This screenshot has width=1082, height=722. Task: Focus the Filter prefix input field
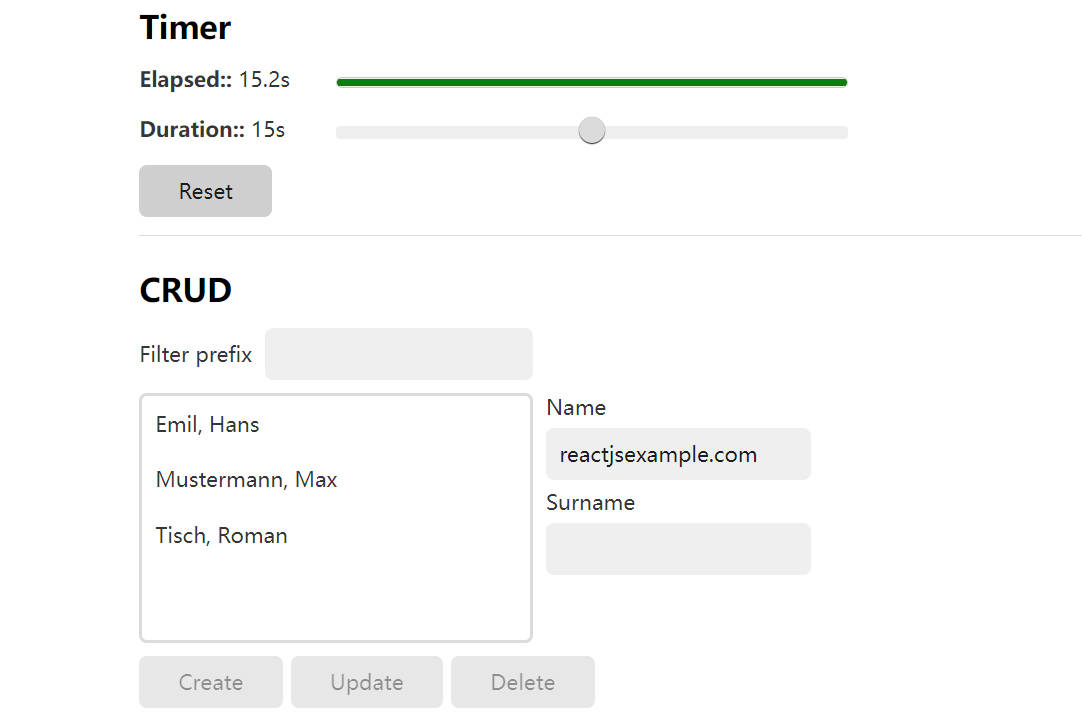point(398,354)
